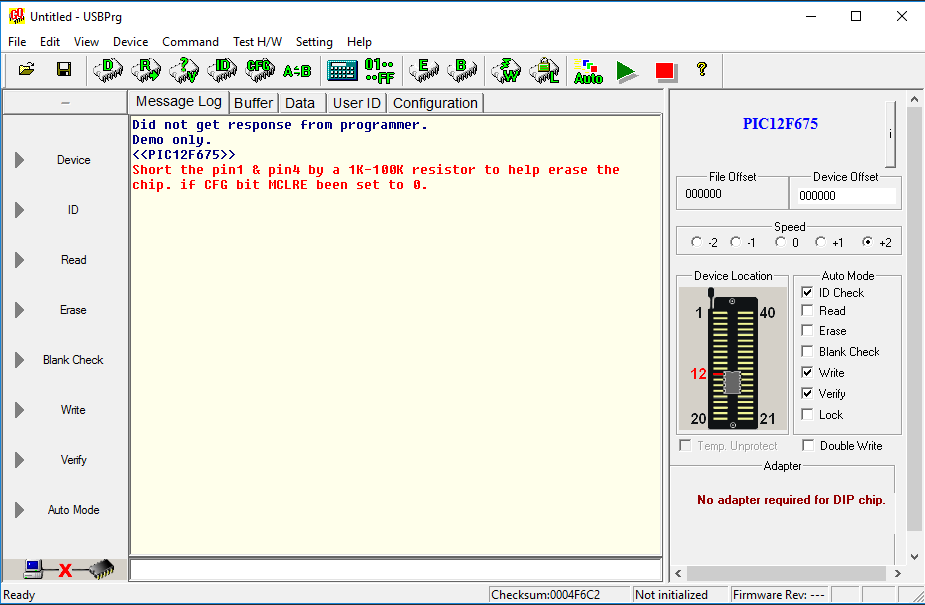Click the right panel vertical scrollbar
This screenshot has height=605, width=925.
point(914,328)
